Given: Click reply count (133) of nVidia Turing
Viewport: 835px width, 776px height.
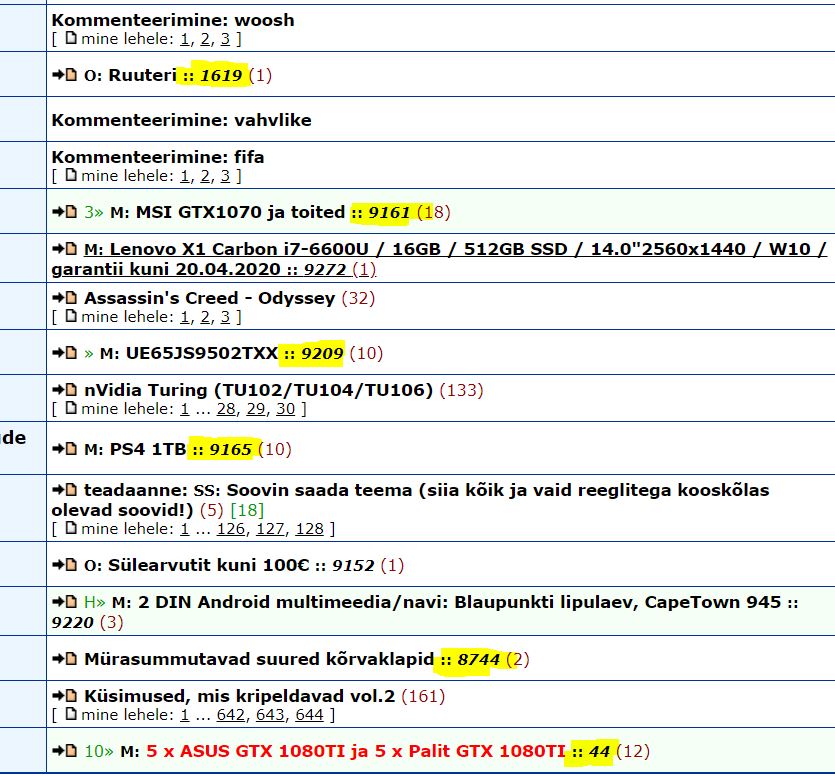Looking at the screenshot, I should click(461, 390).
